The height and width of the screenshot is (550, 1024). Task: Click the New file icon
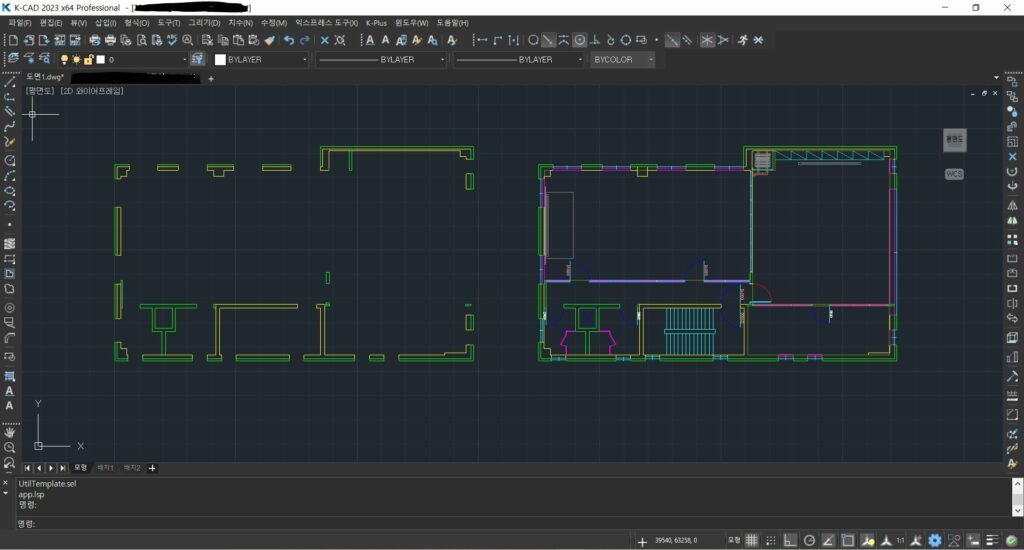point(13,40)
